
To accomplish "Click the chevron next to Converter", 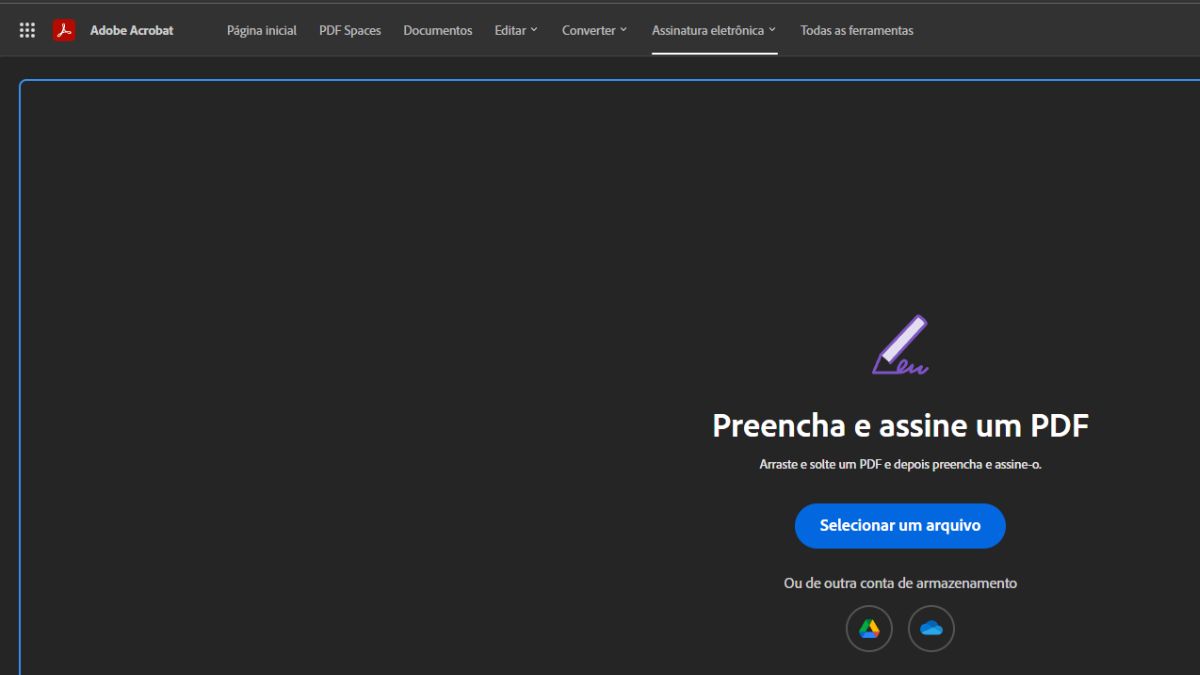I will click(x=624, y=30).
